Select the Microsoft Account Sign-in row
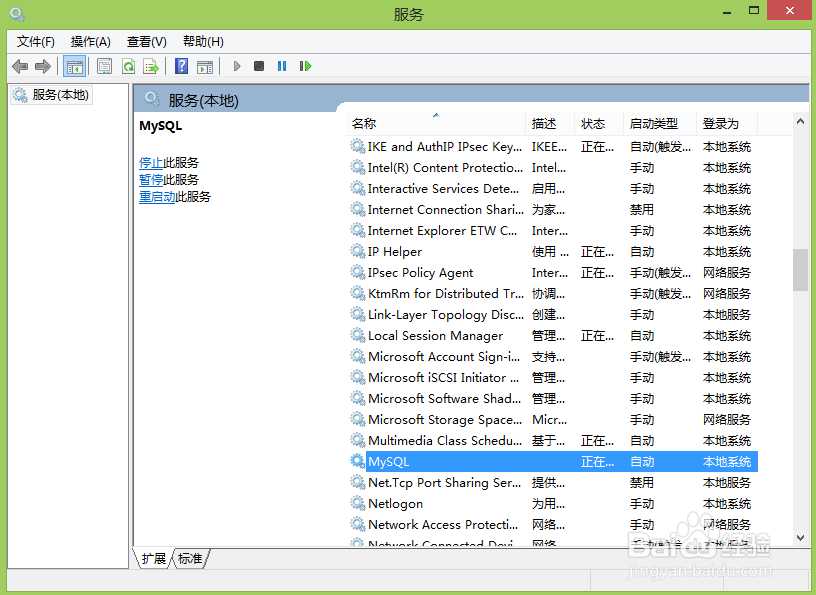 tap(553, 357)
